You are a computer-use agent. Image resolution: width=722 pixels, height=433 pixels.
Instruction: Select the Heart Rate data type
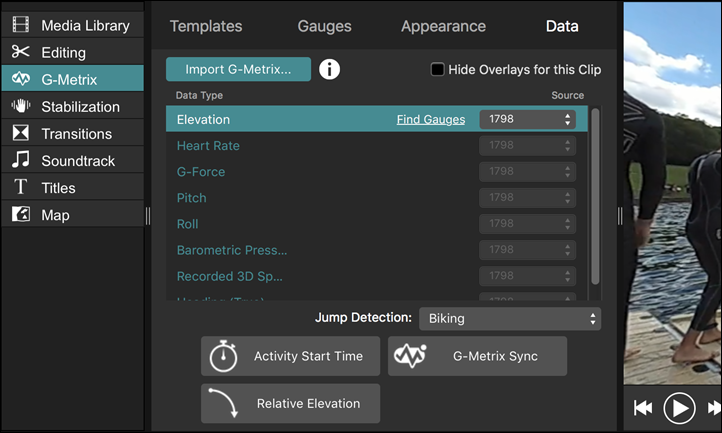pos(208,146)
